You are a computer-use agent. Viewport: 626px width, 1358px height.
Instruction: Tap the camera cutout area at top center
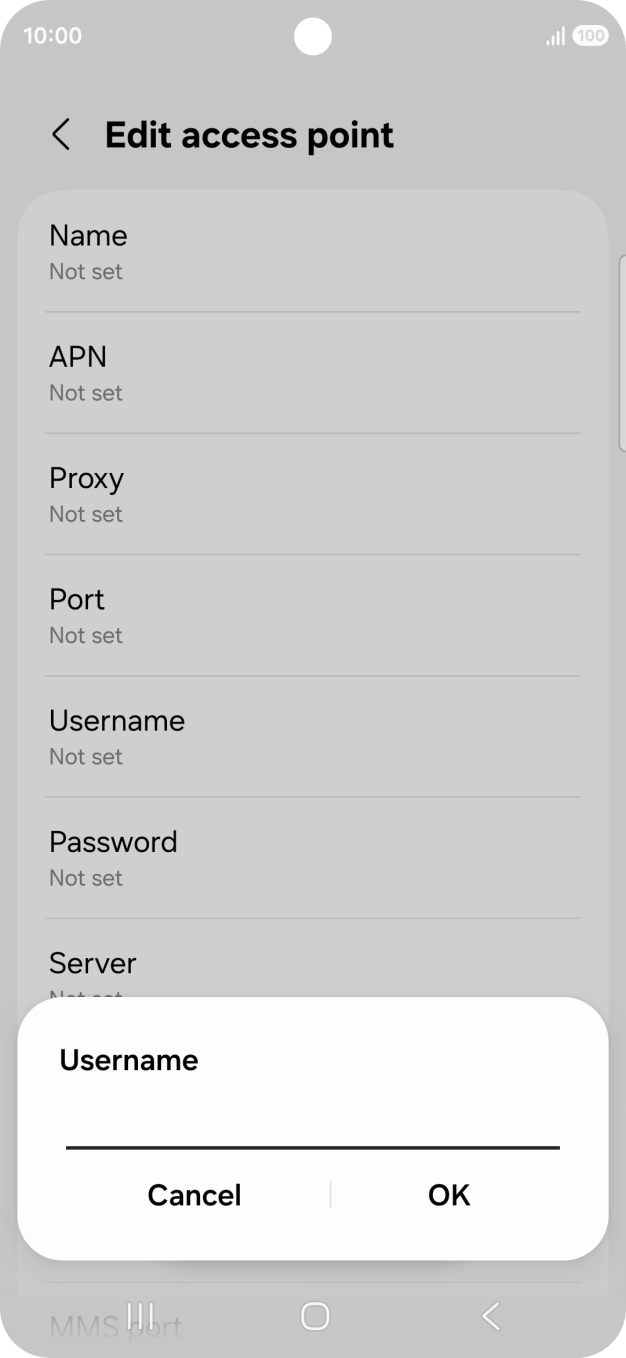click(313, 37)
